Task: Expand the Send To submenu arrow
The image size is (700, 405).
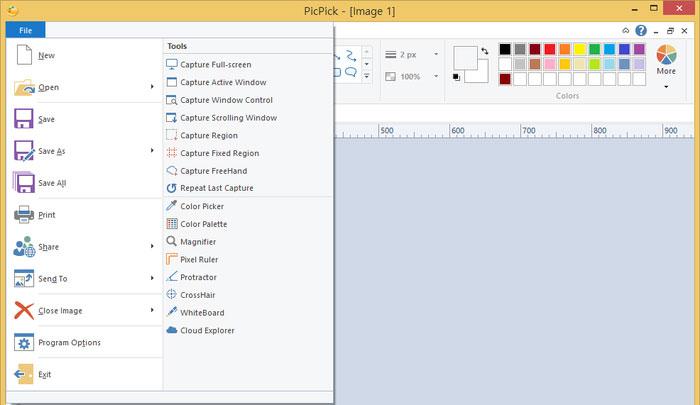Action: pyautogui.click(x=152, y=278)
